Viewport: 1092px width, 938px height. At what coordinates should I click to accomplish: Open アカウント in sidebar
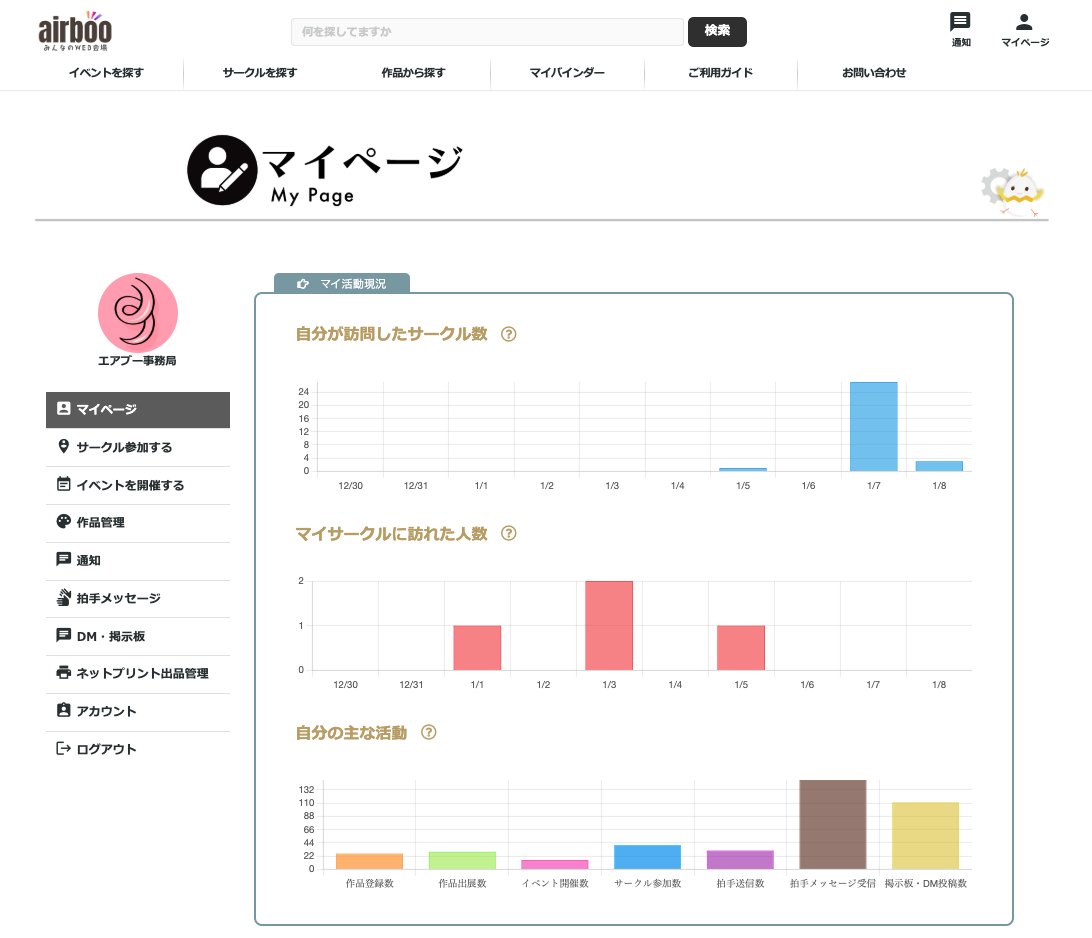[x=138, y=711]
